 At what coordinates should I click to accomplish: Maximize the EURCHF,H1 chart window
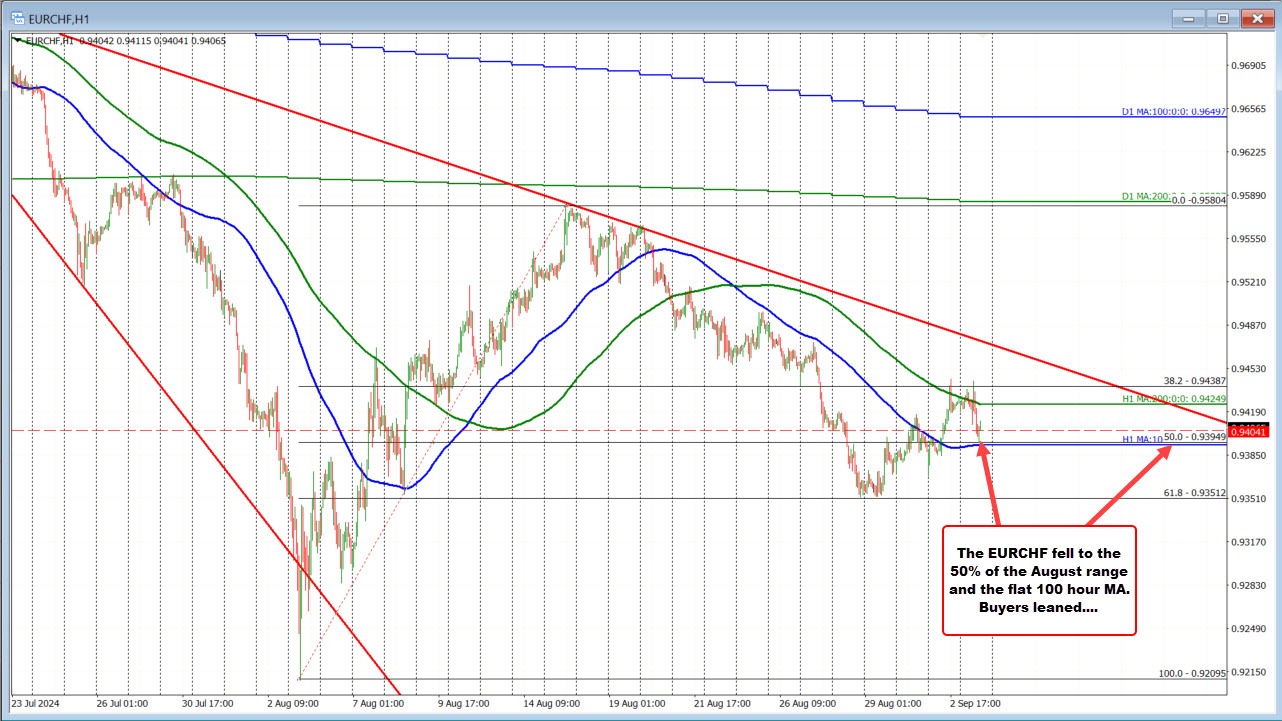(x=1223, y=17)
